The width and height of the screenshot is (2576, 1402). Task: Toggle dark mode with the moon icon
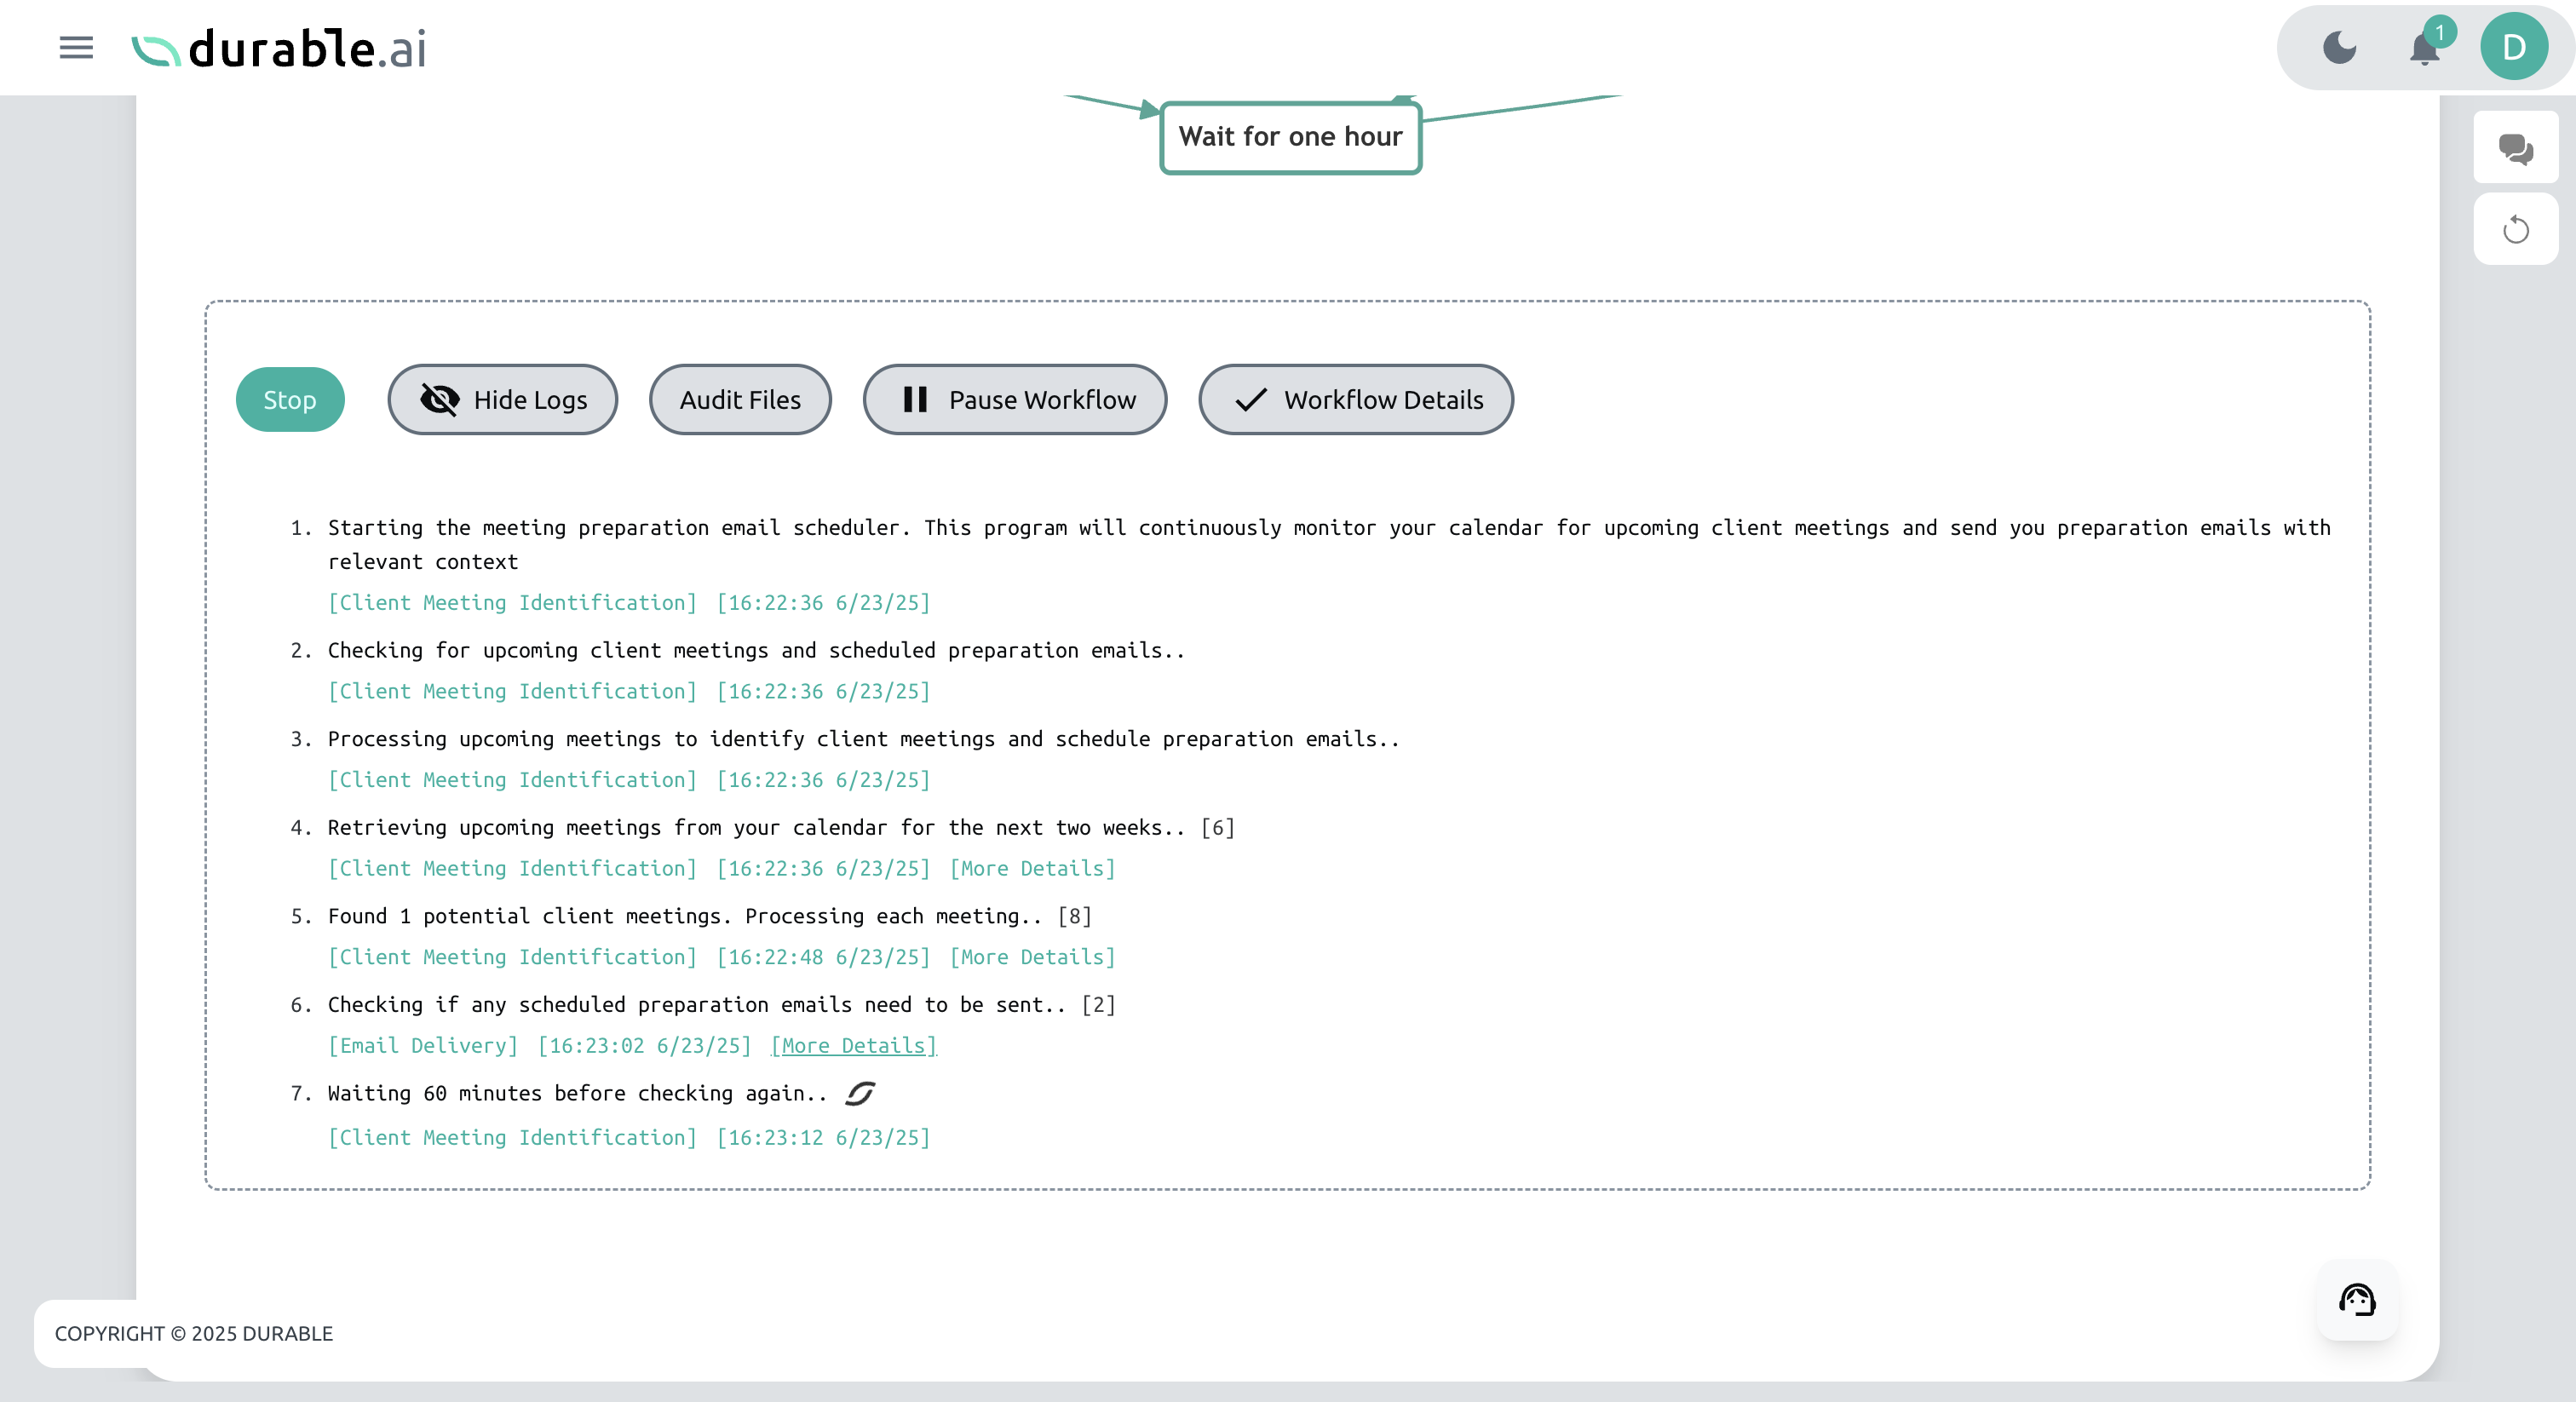click(x=2340, y=47)
